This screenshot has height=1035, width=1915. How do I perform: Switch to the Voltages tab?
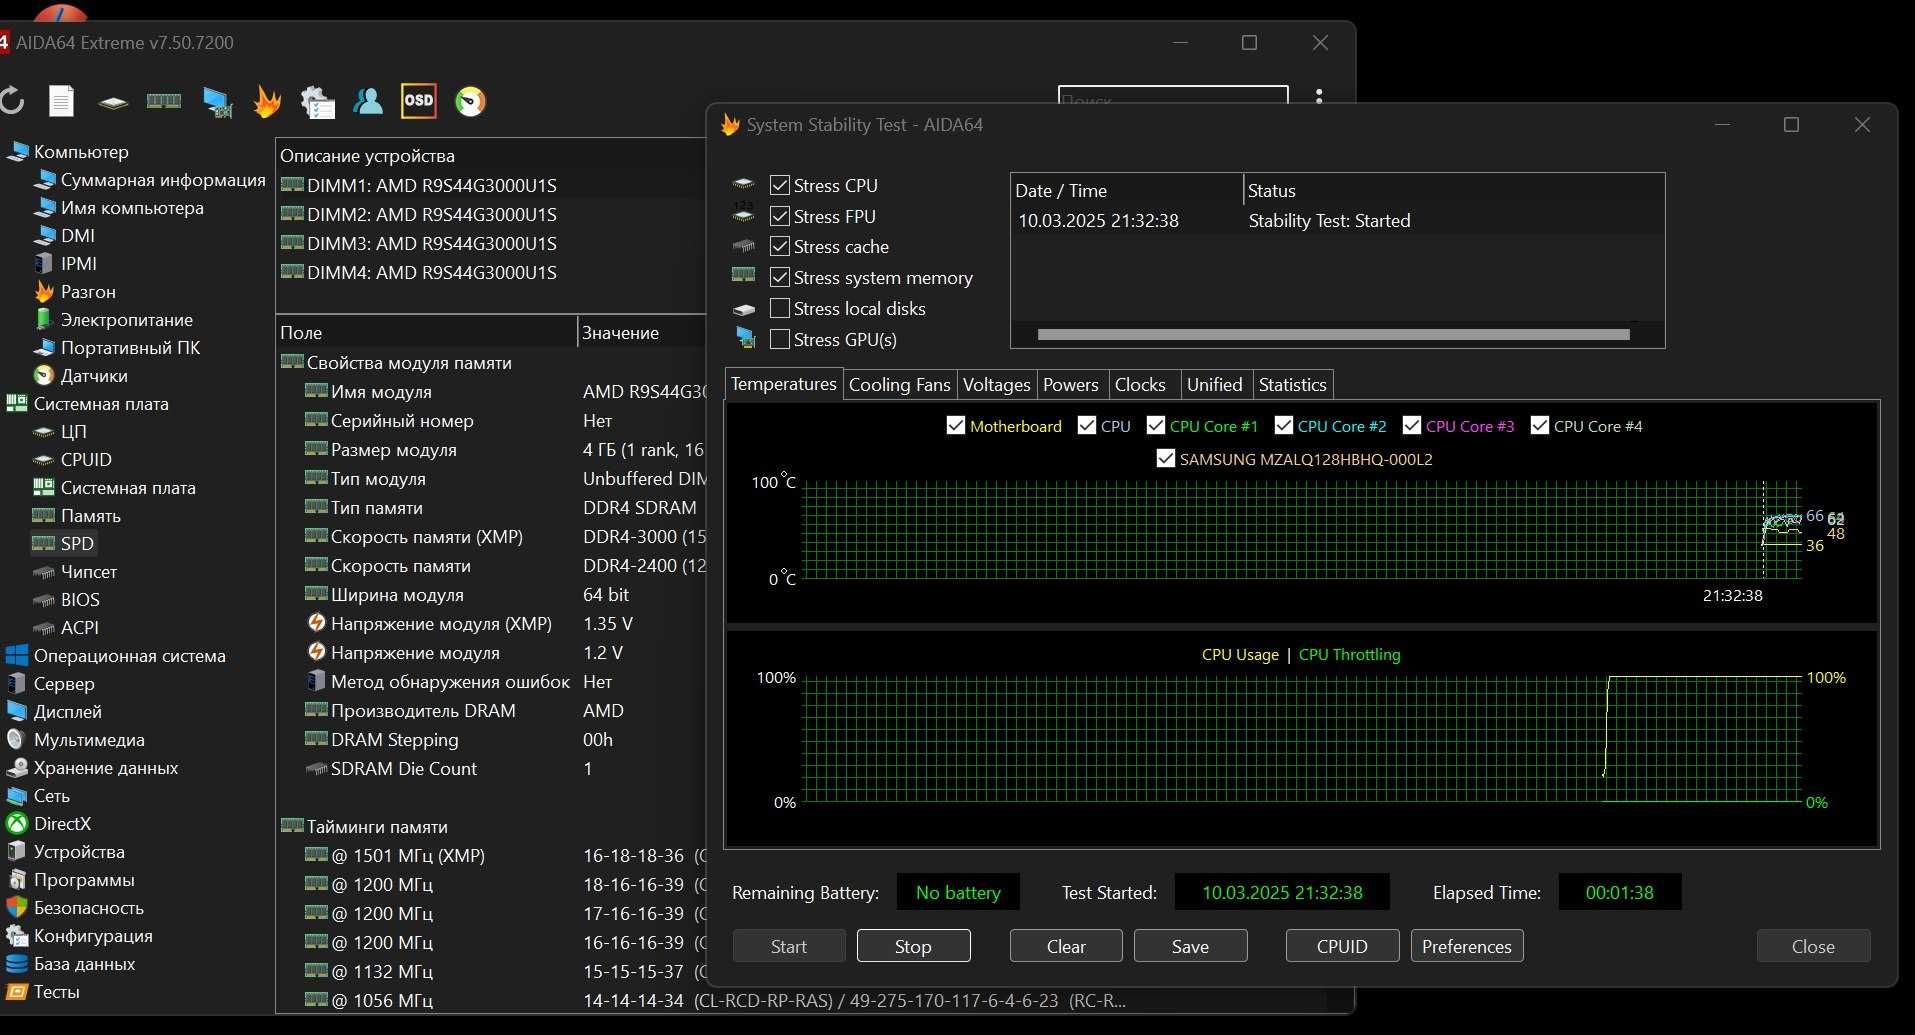coord(996,385)
